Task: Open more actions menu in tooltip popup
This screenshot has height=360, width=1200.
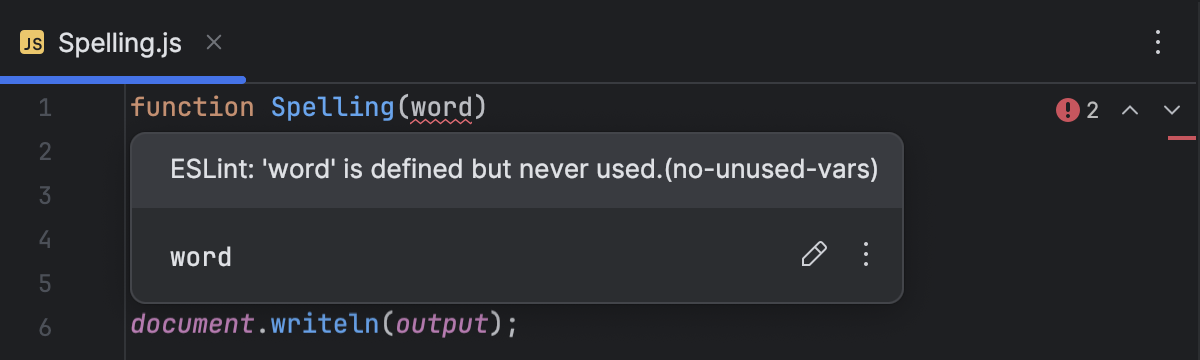Action: coord(866,255)
